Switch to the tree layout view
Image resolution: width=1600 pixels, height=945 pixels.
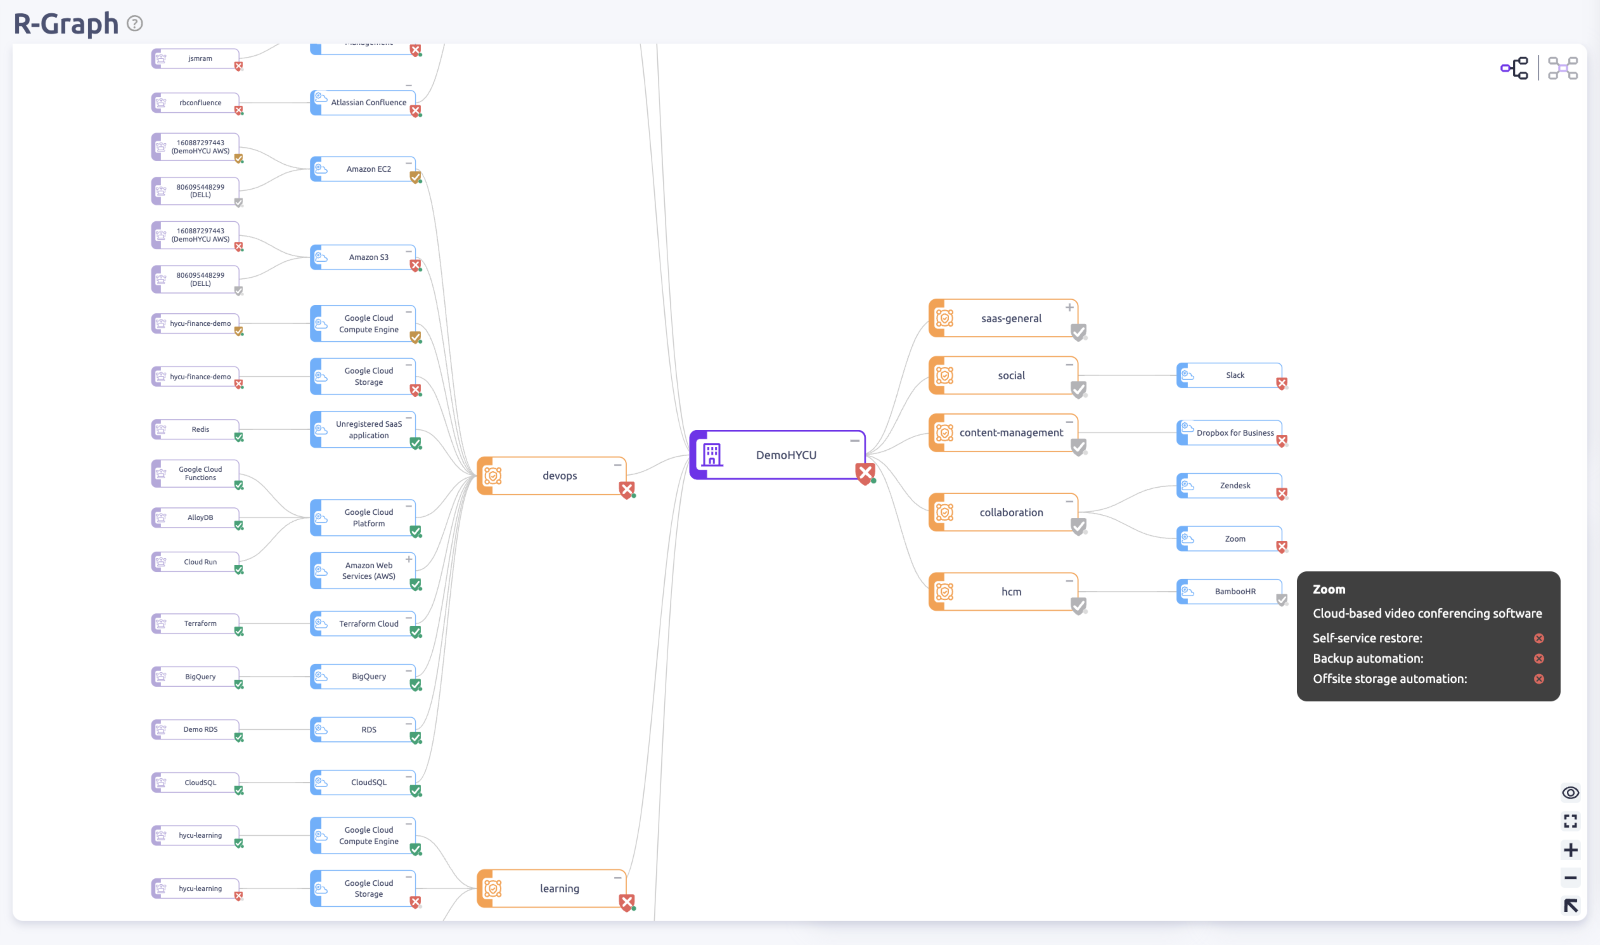(1513, 67)
